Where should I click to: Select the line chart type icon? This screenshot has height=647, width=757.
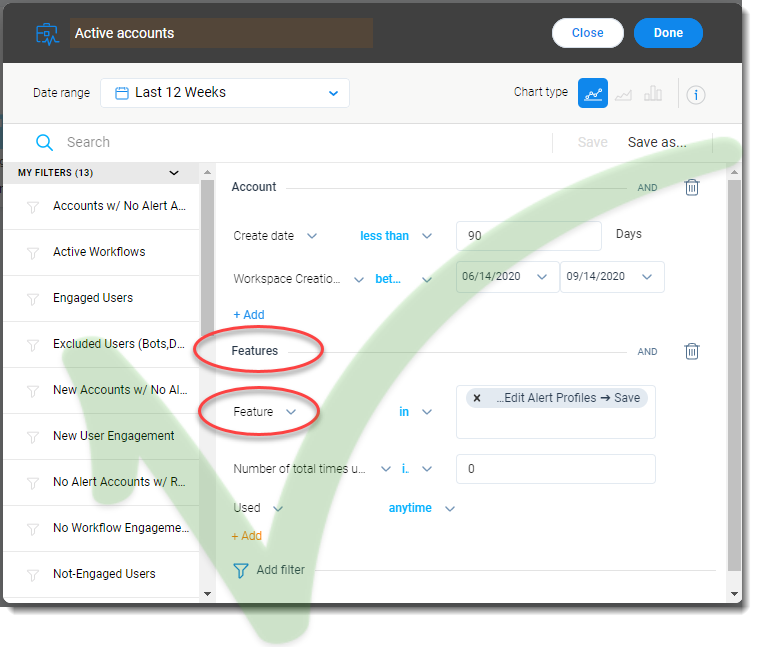click(x=592, y=93)
